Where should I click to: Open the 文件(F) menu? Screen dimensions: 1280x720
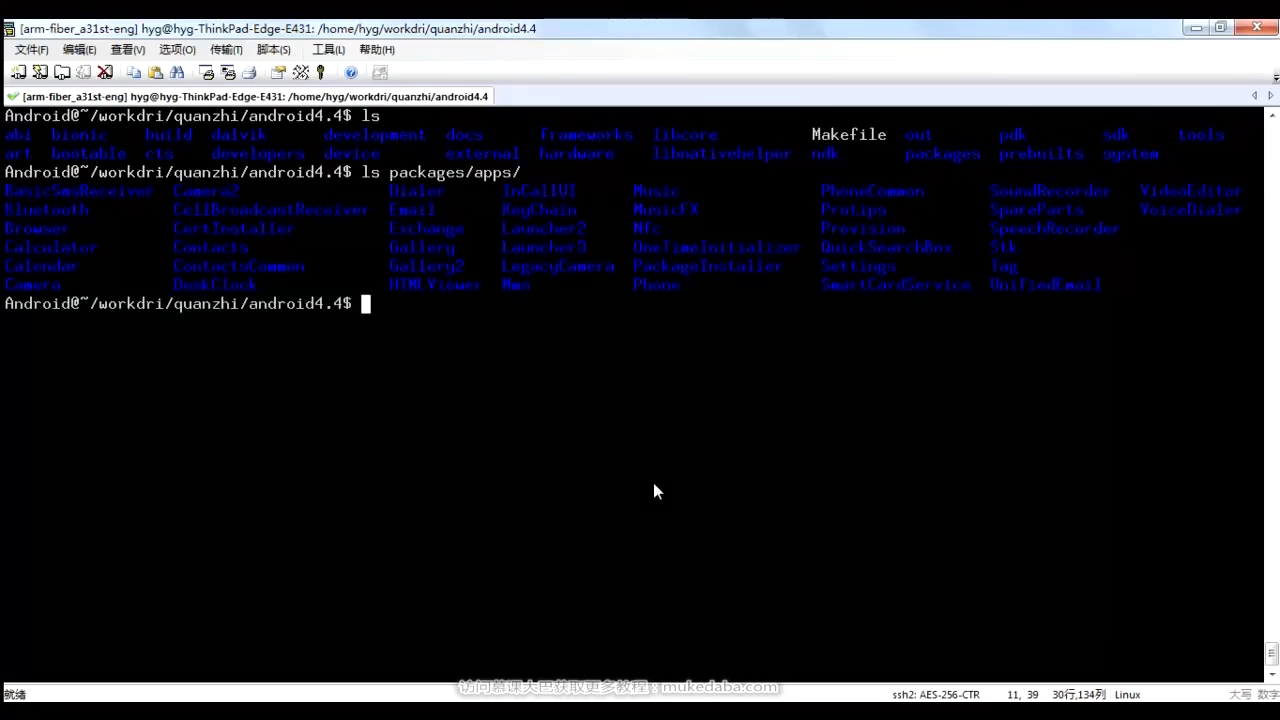32,49
